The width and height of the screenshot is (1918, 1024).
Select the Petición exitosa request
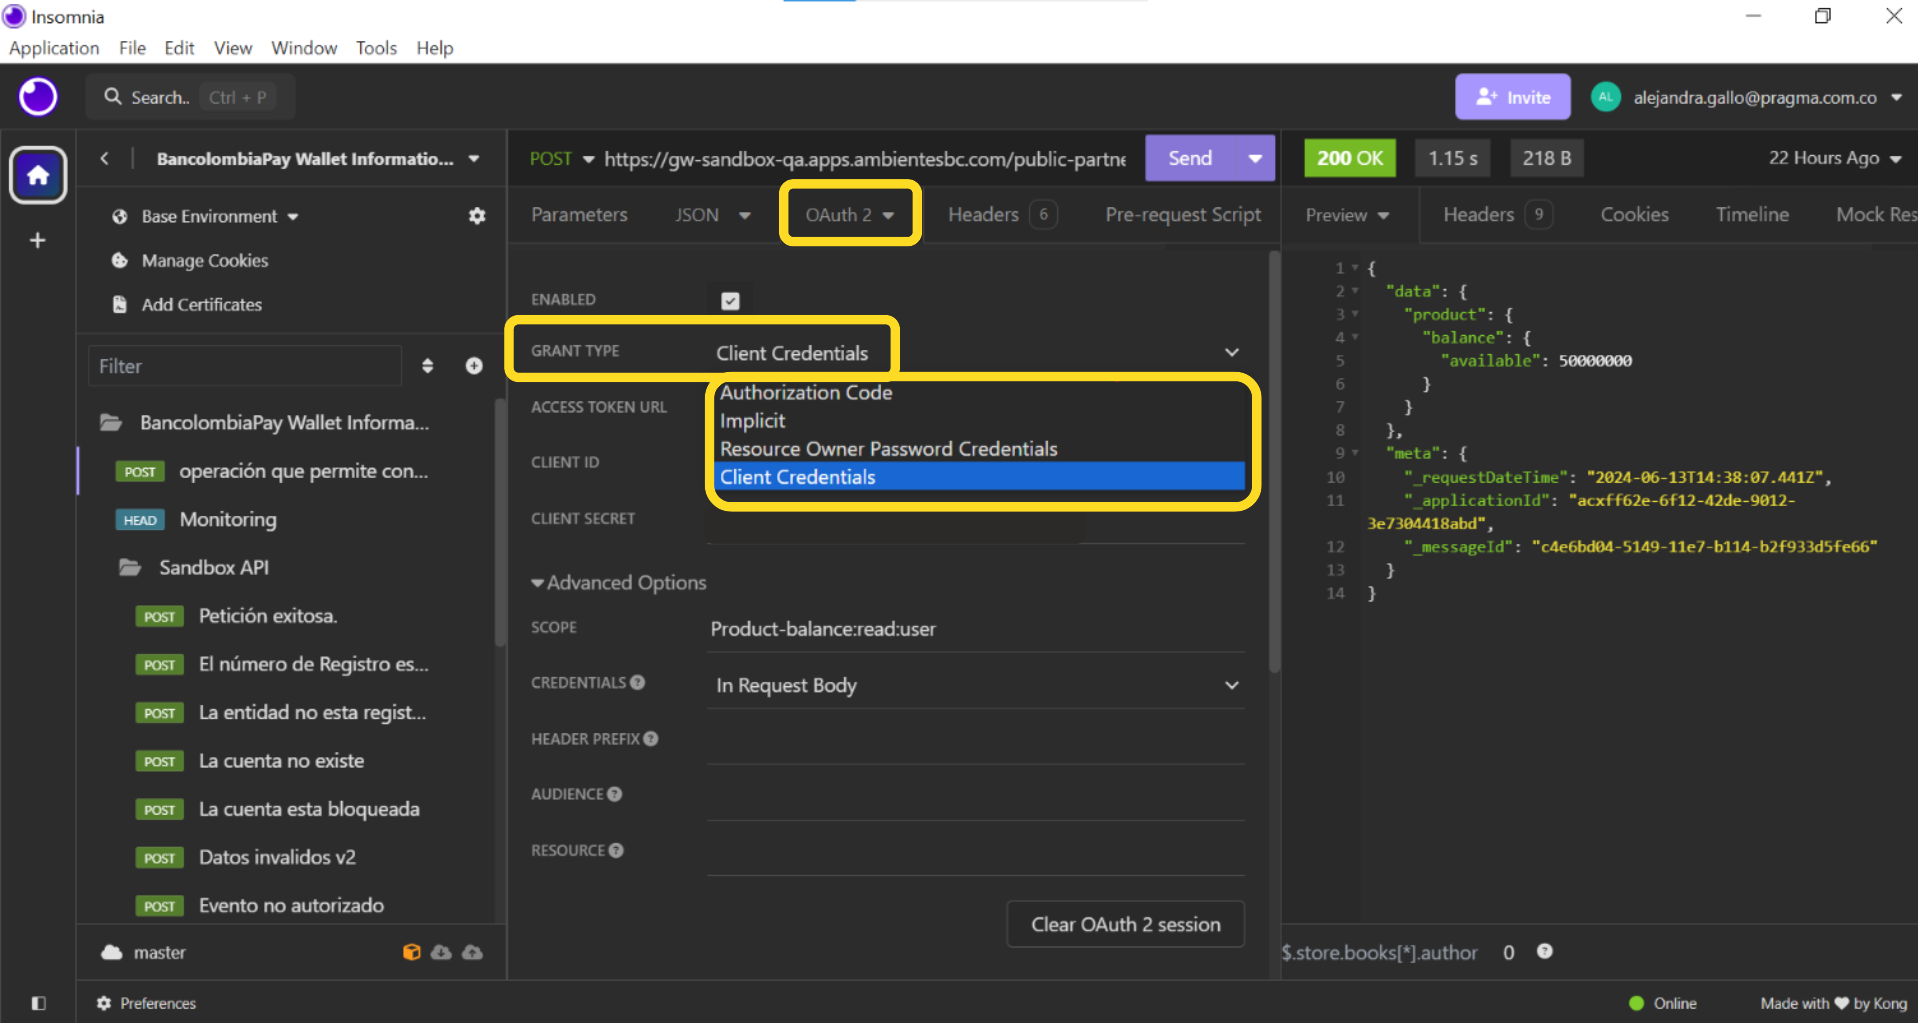point(268,616)
